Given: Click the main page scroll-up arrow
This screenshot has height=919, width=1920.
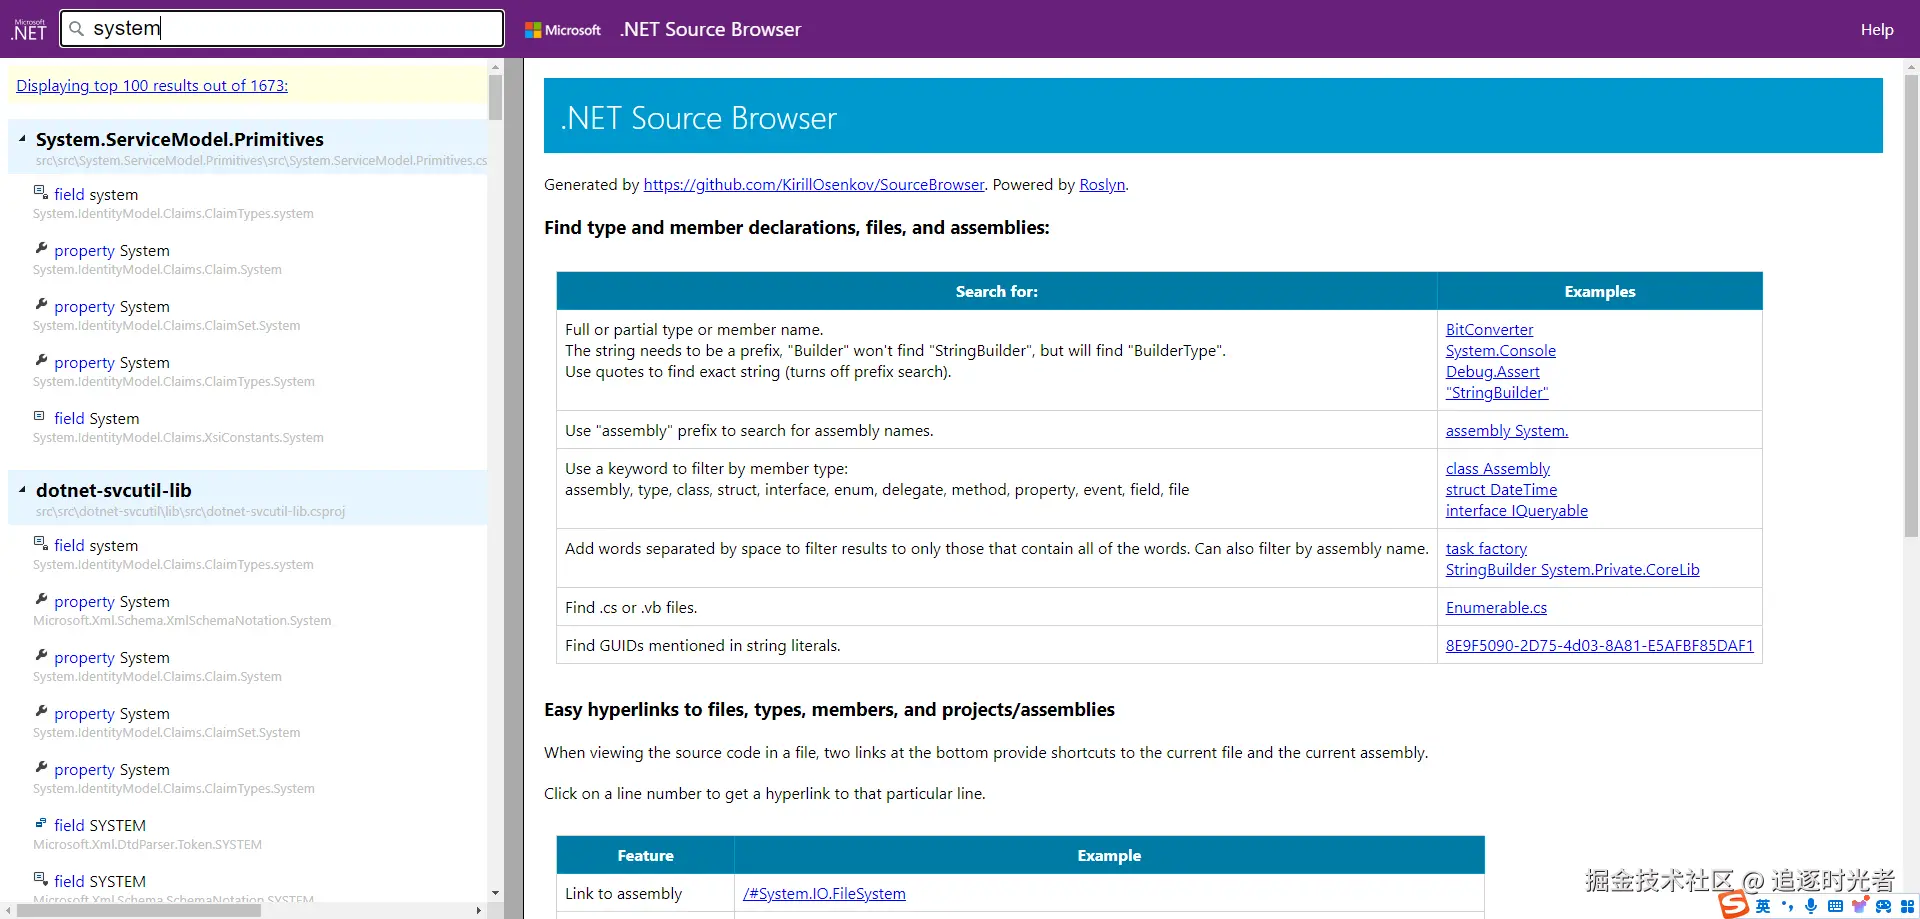Looking at the screenshot, I should point(1911,68).
